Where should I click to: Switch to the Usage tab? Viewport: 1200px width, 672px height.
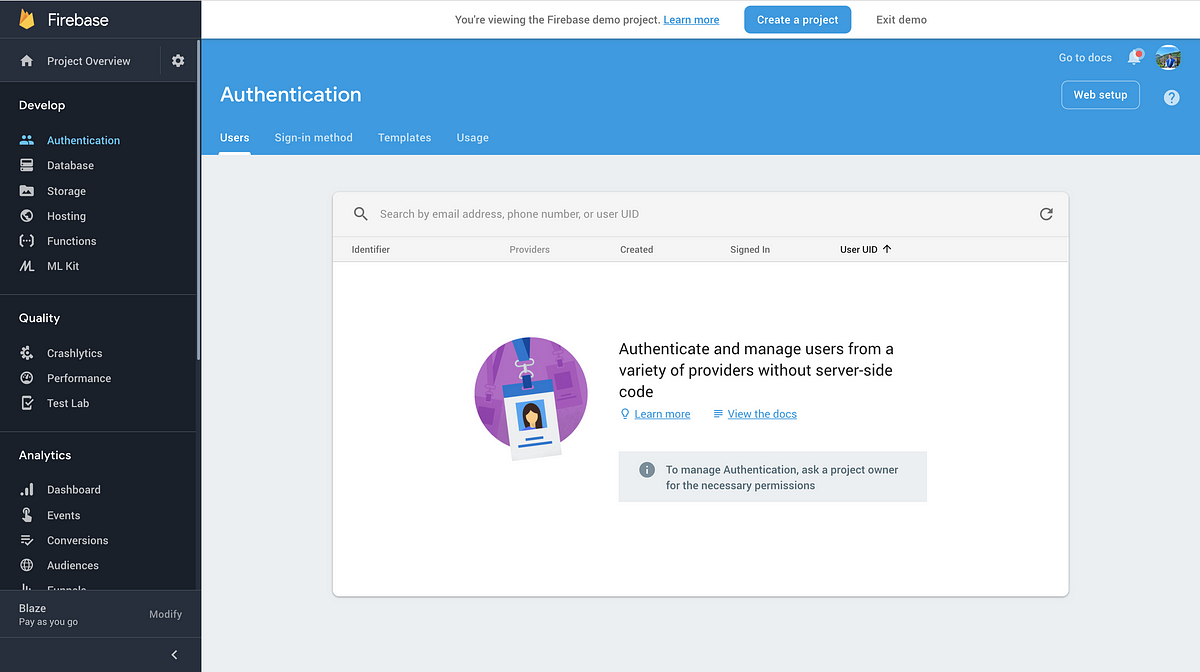(473, 138)
